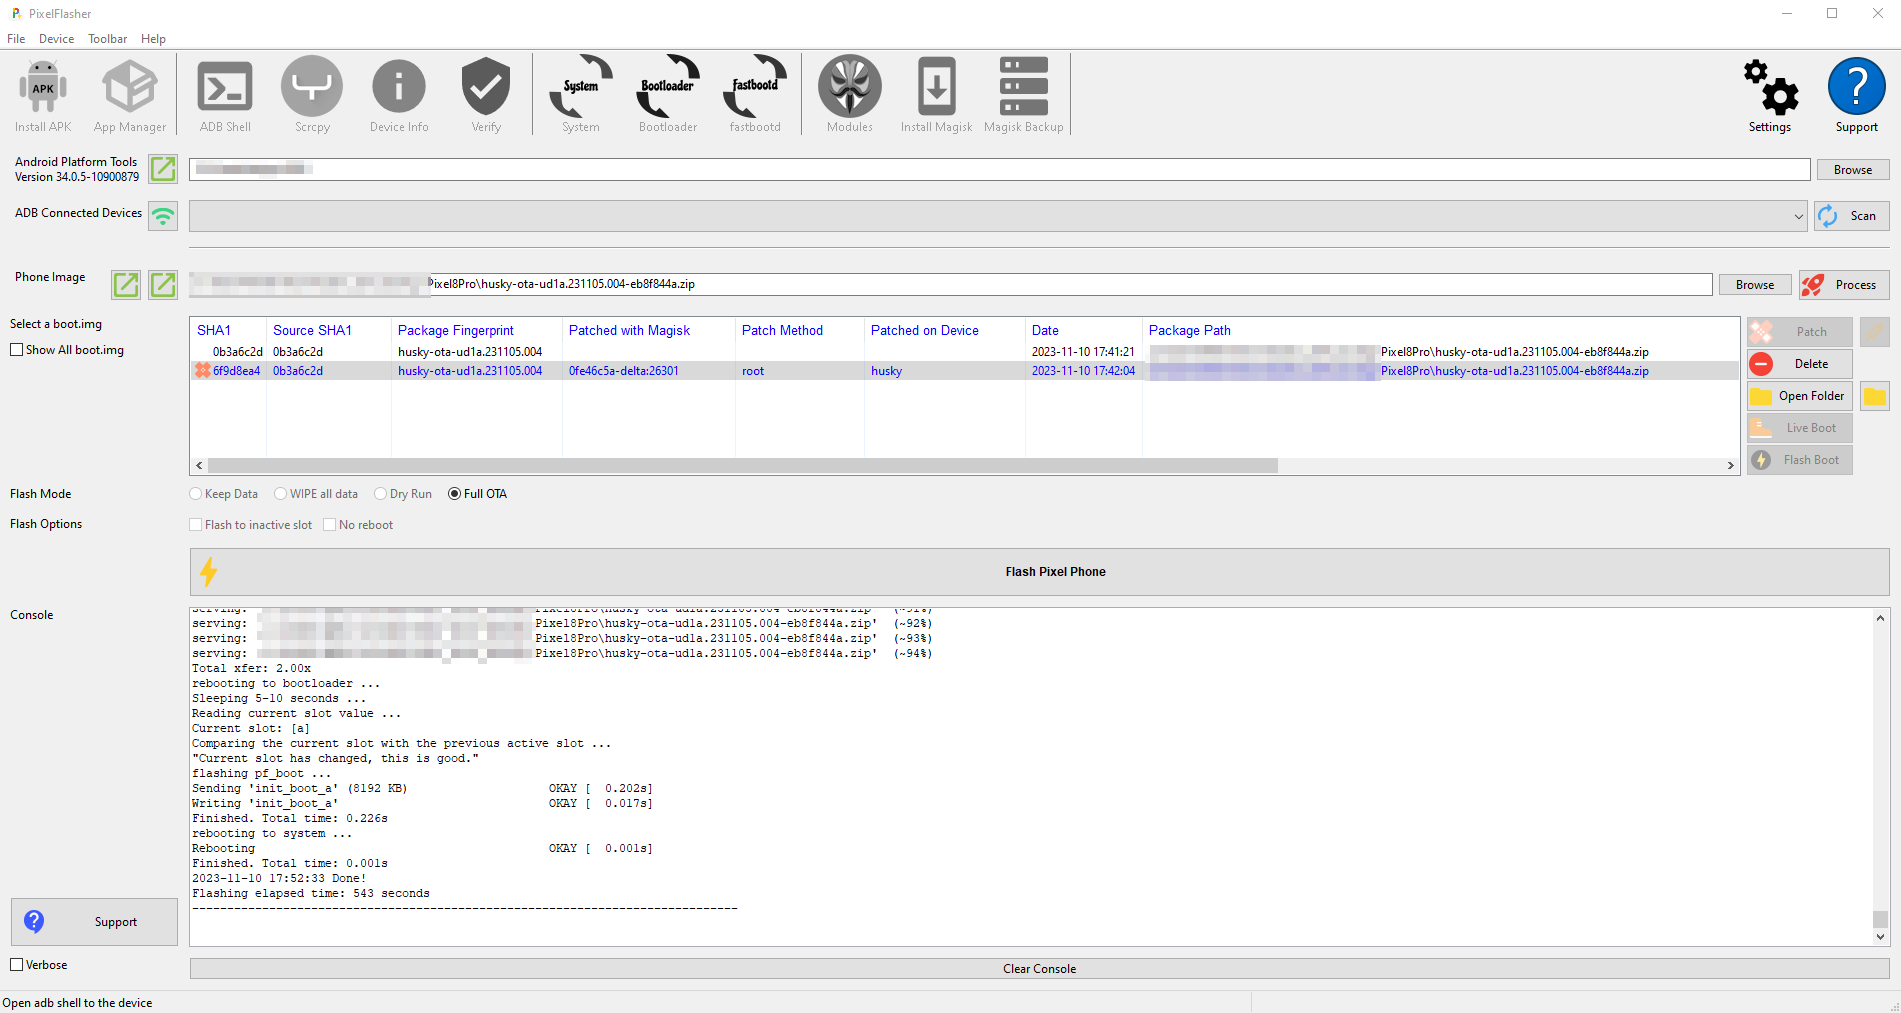1901x1013 pixels.
Task: Open the Toolbar menu
Action: (107, 39)
